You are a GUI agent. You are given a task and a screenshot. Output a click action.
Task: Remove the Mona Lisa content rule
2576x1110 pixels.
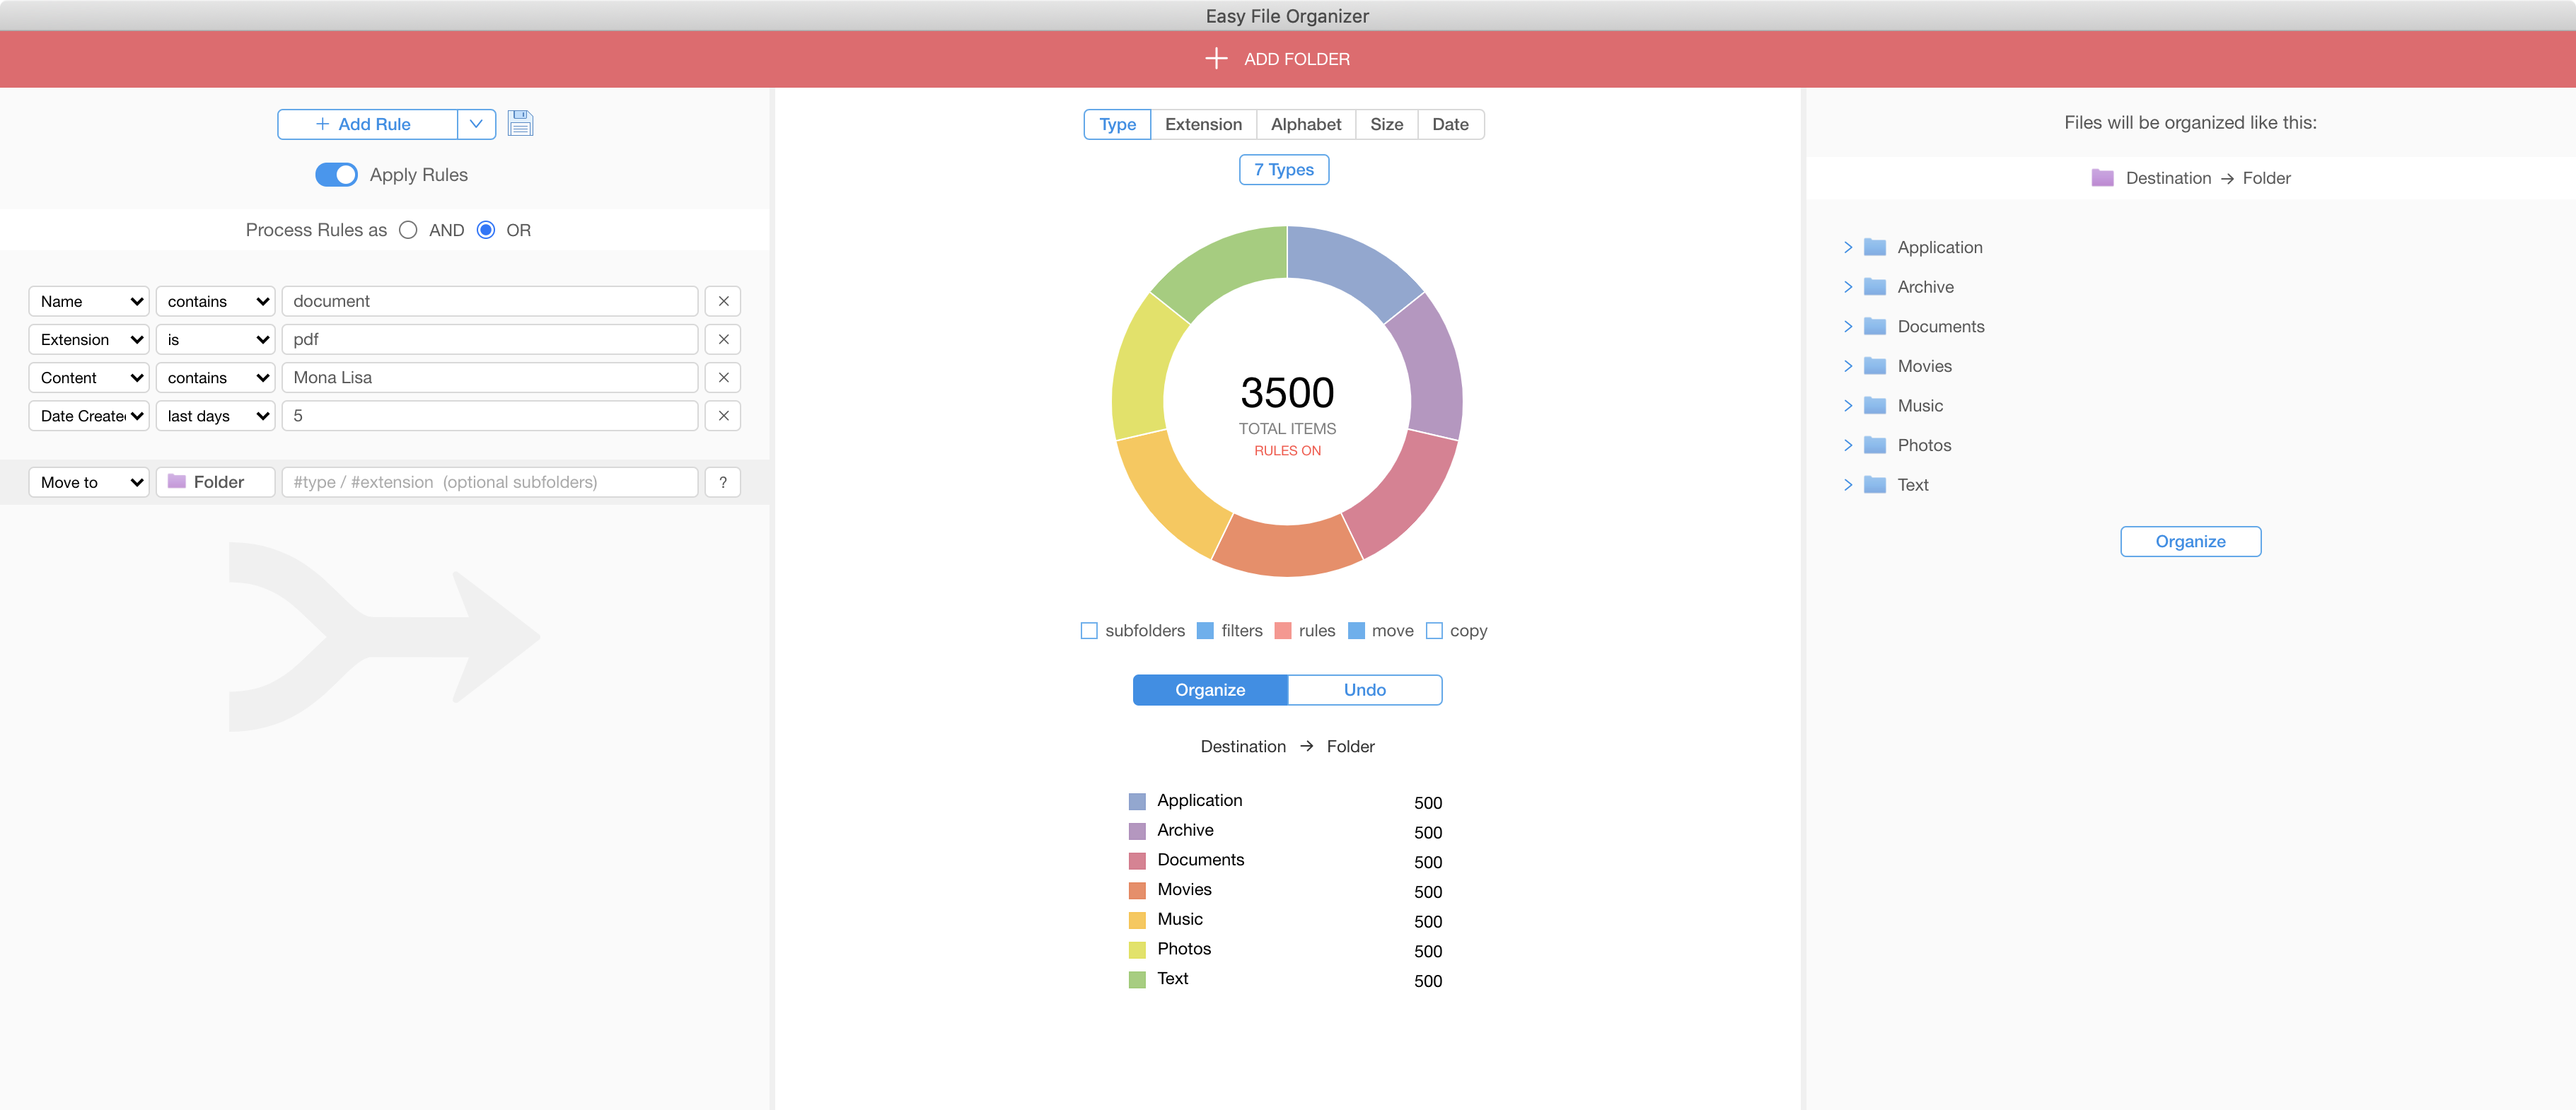click(723, 377)
